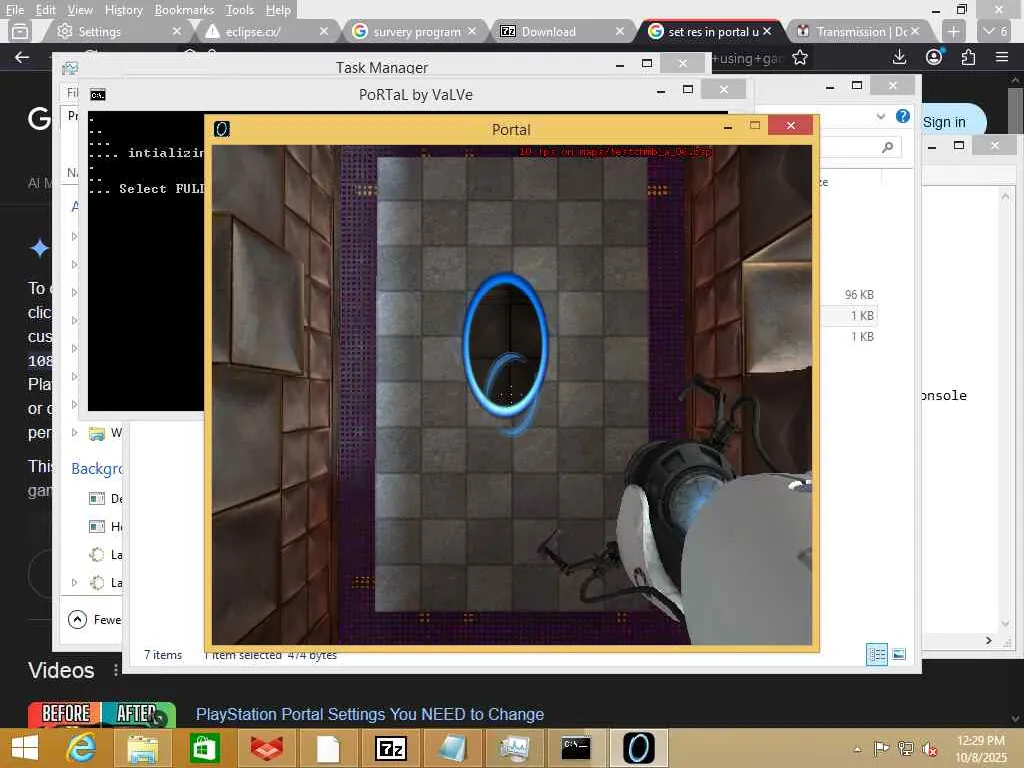Open the Tools menu in the browser
Screen dimensions: 1024x768
239,10
